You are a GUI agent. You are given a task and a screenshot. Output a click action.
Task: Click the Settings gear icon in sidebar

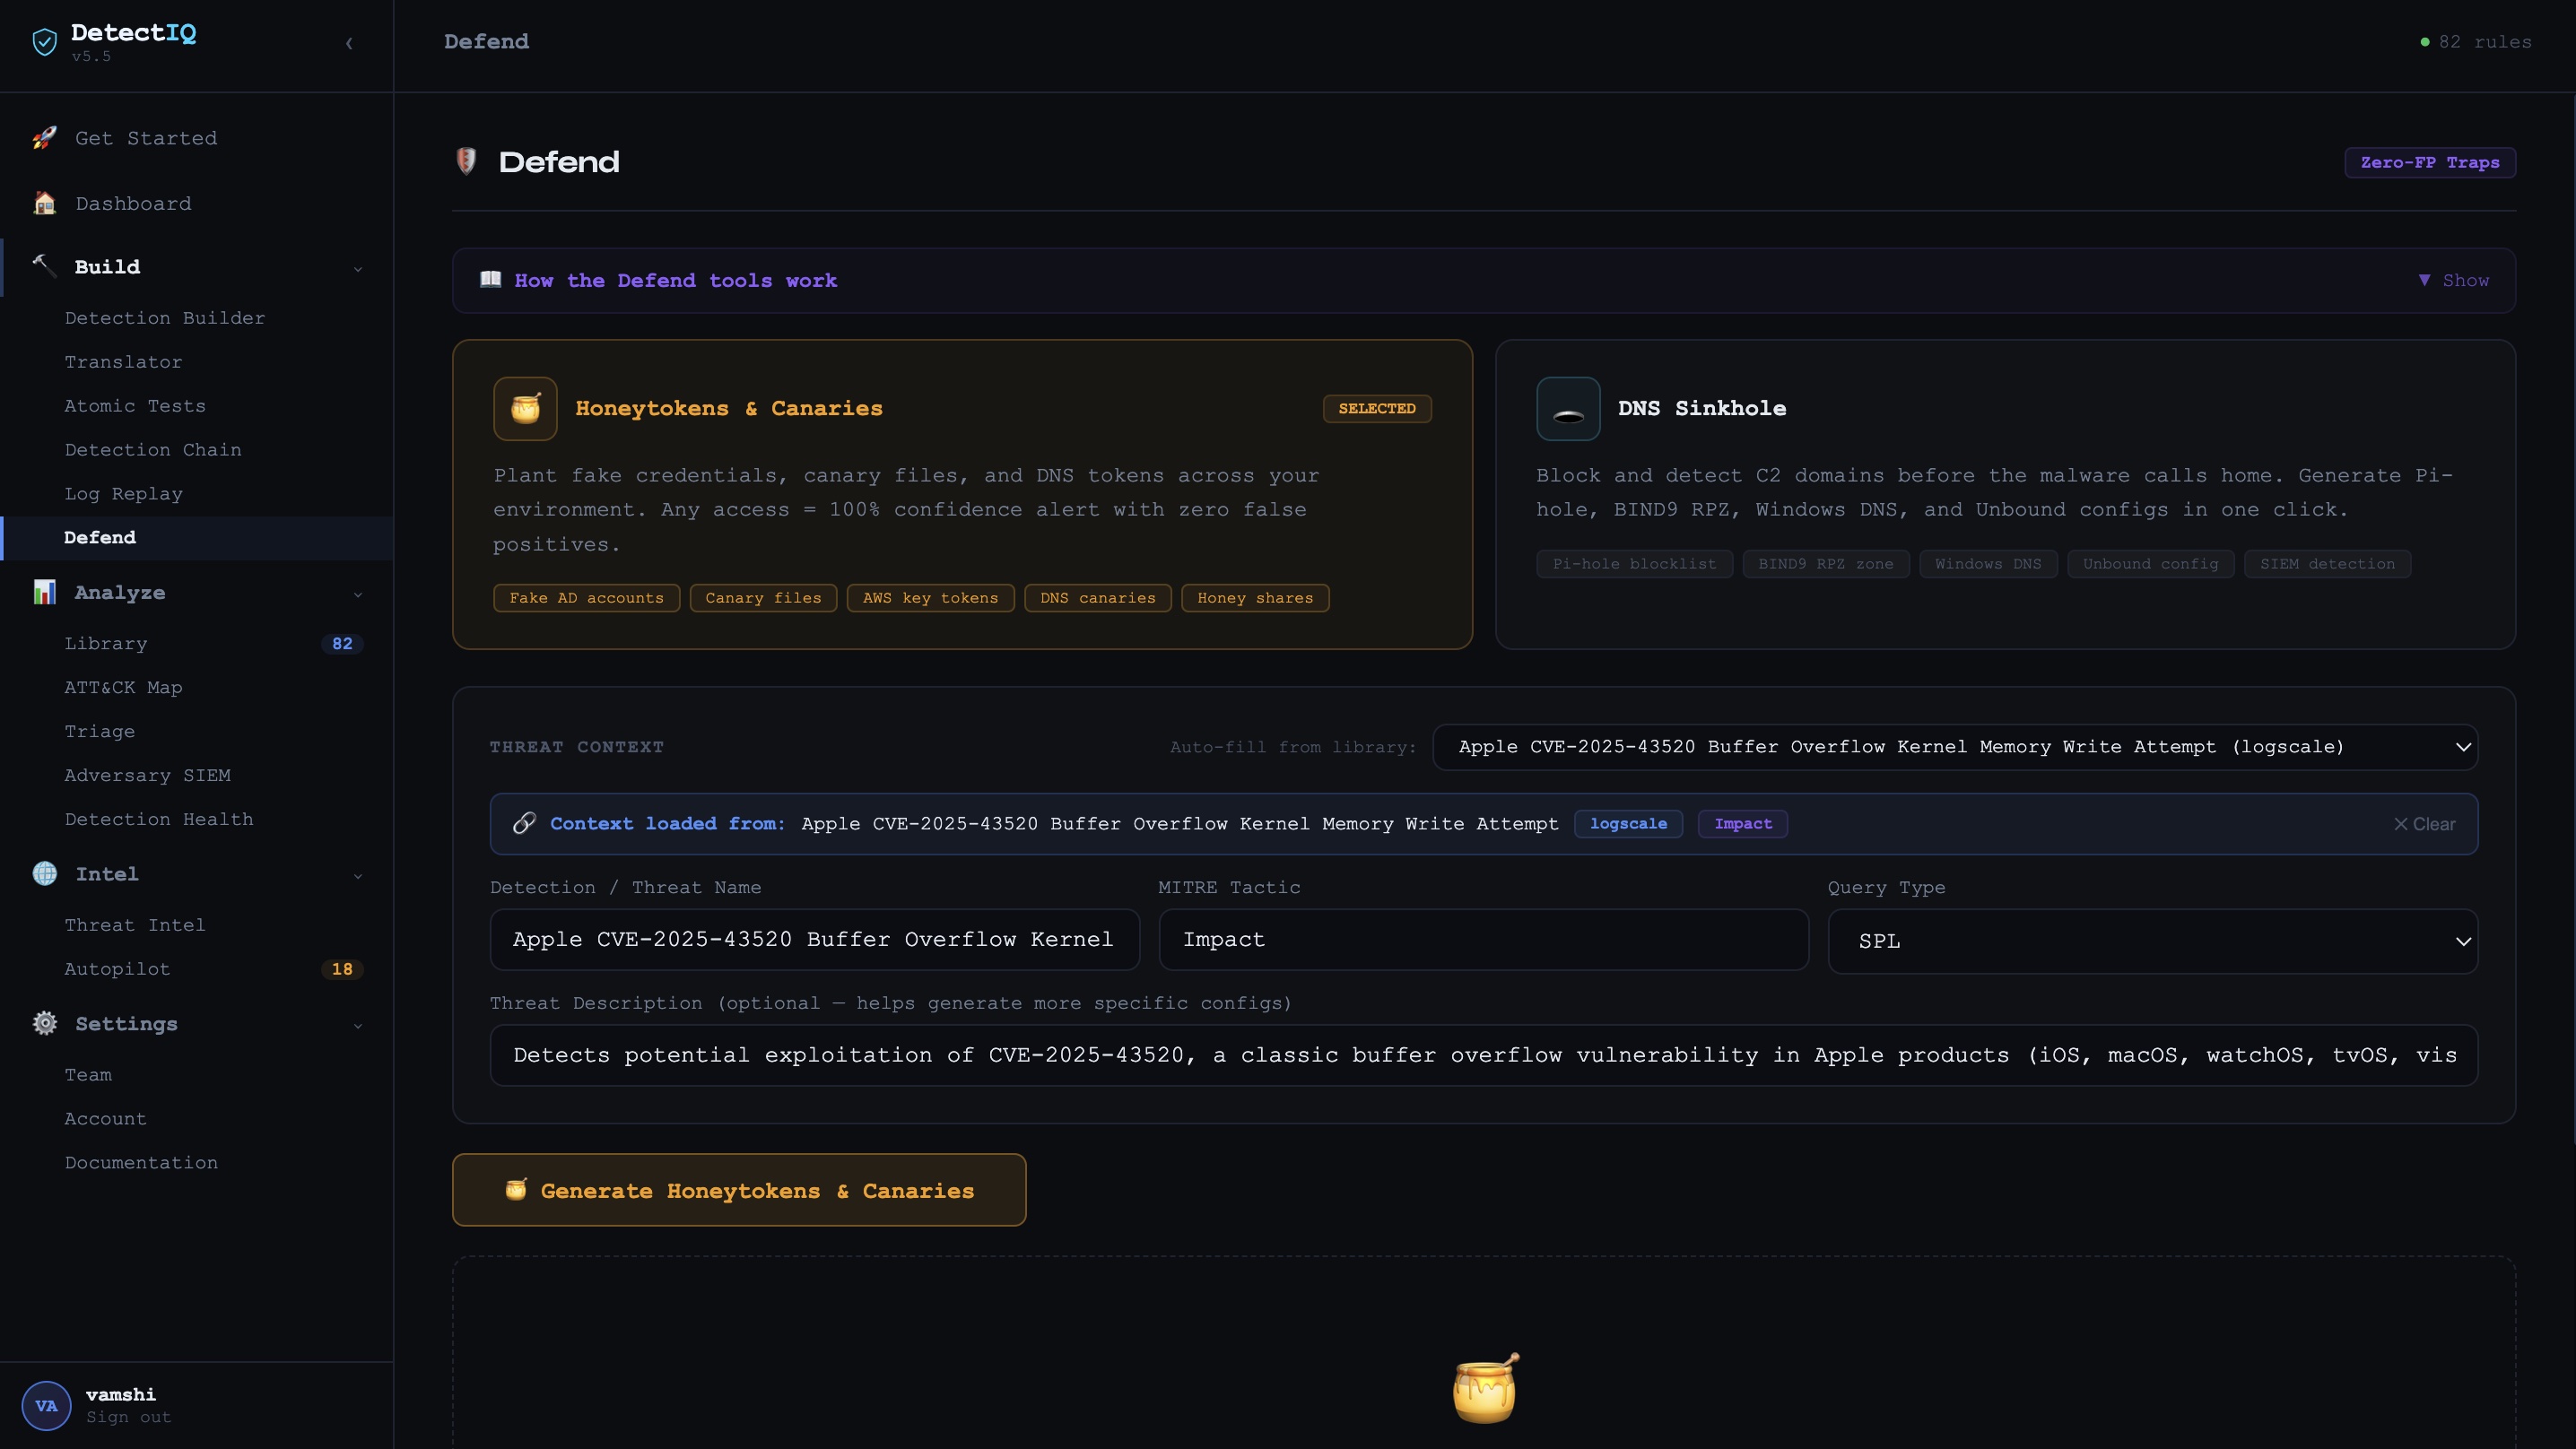44,1023
